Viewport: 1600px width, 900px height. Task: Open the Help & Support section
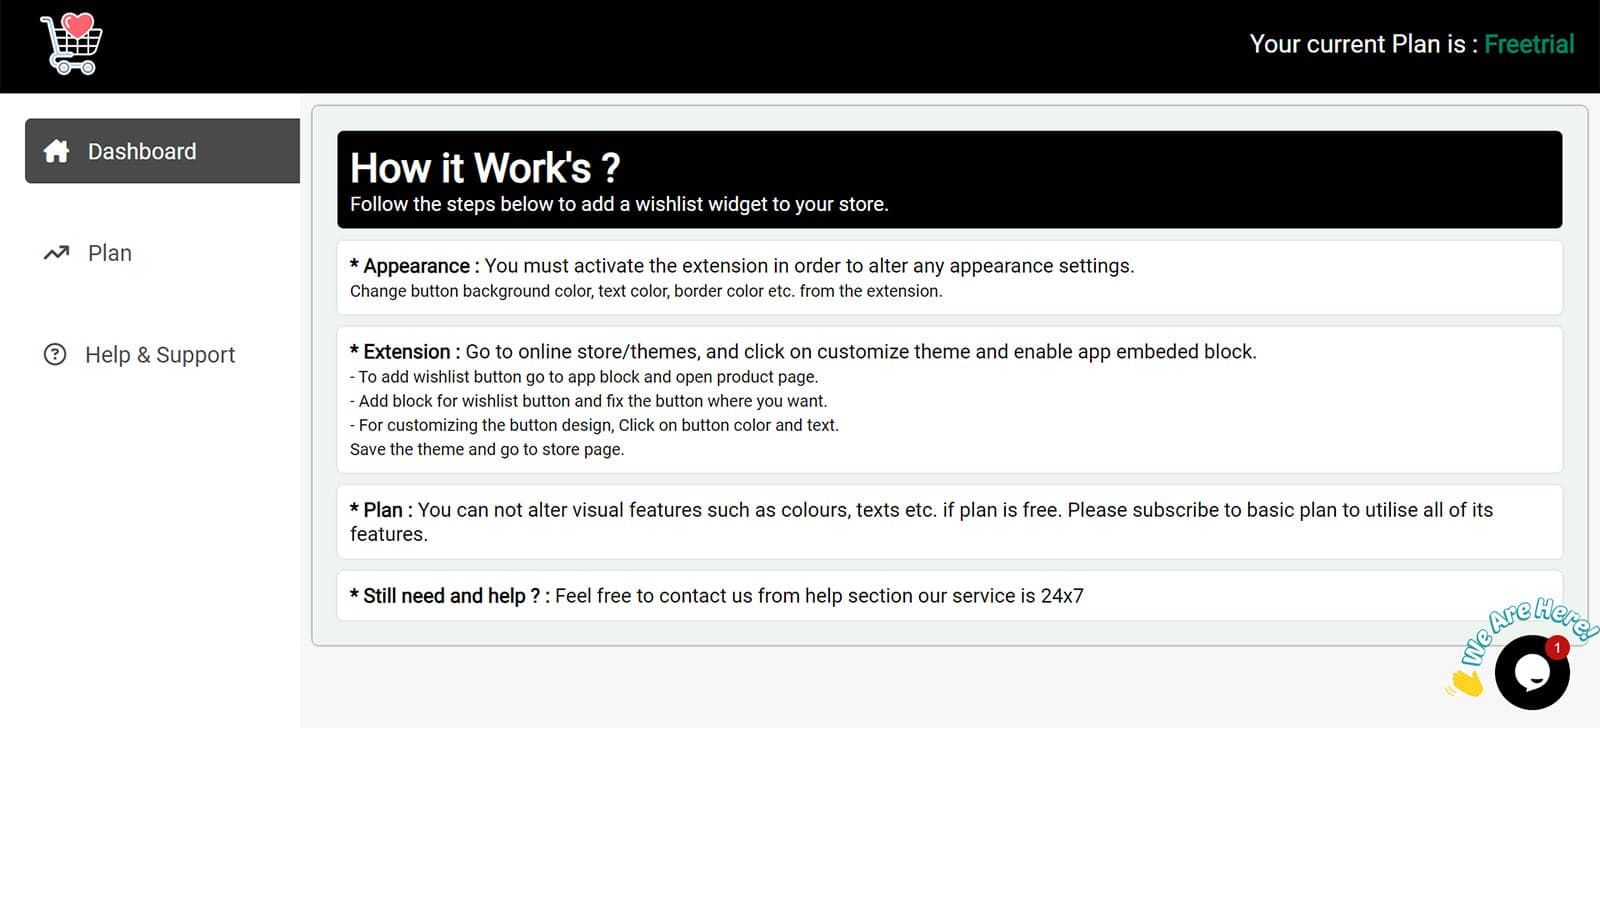click(x=160, y=355)
